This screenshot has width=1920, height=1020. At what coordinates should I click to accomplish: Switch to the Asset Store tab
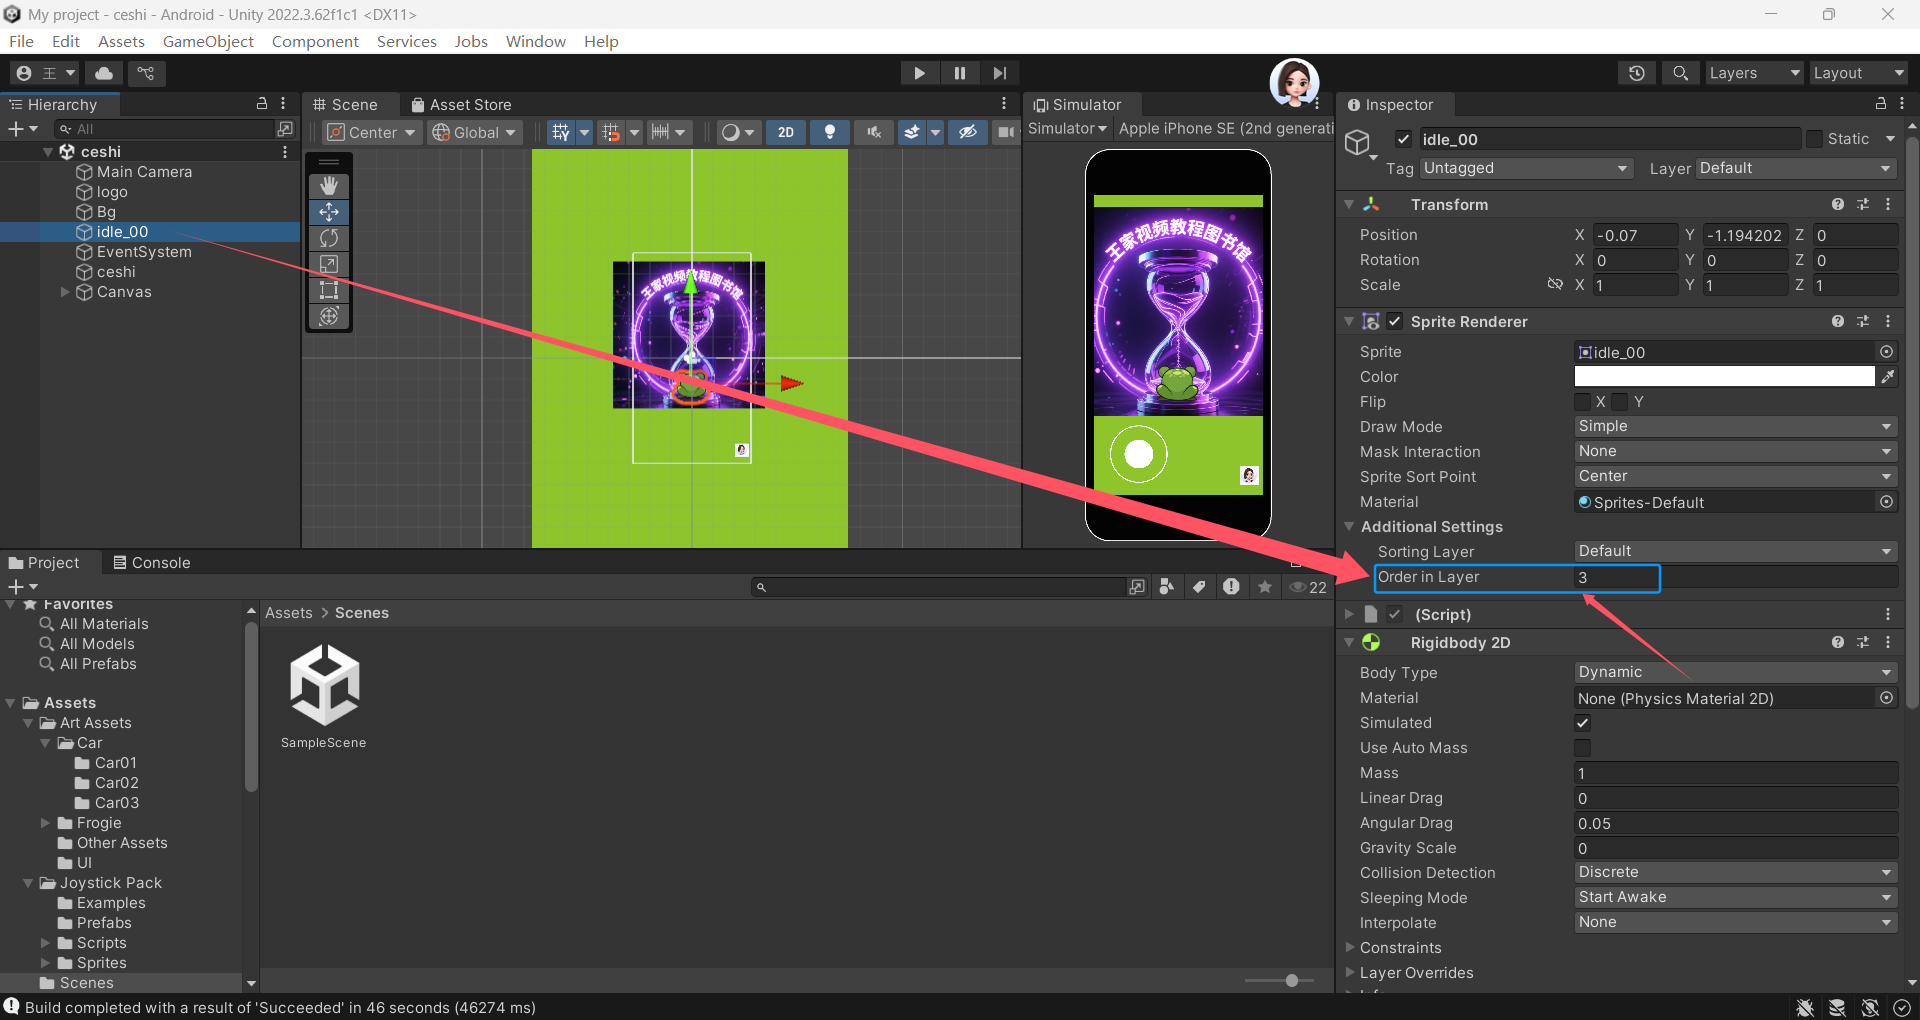[461, 105]
